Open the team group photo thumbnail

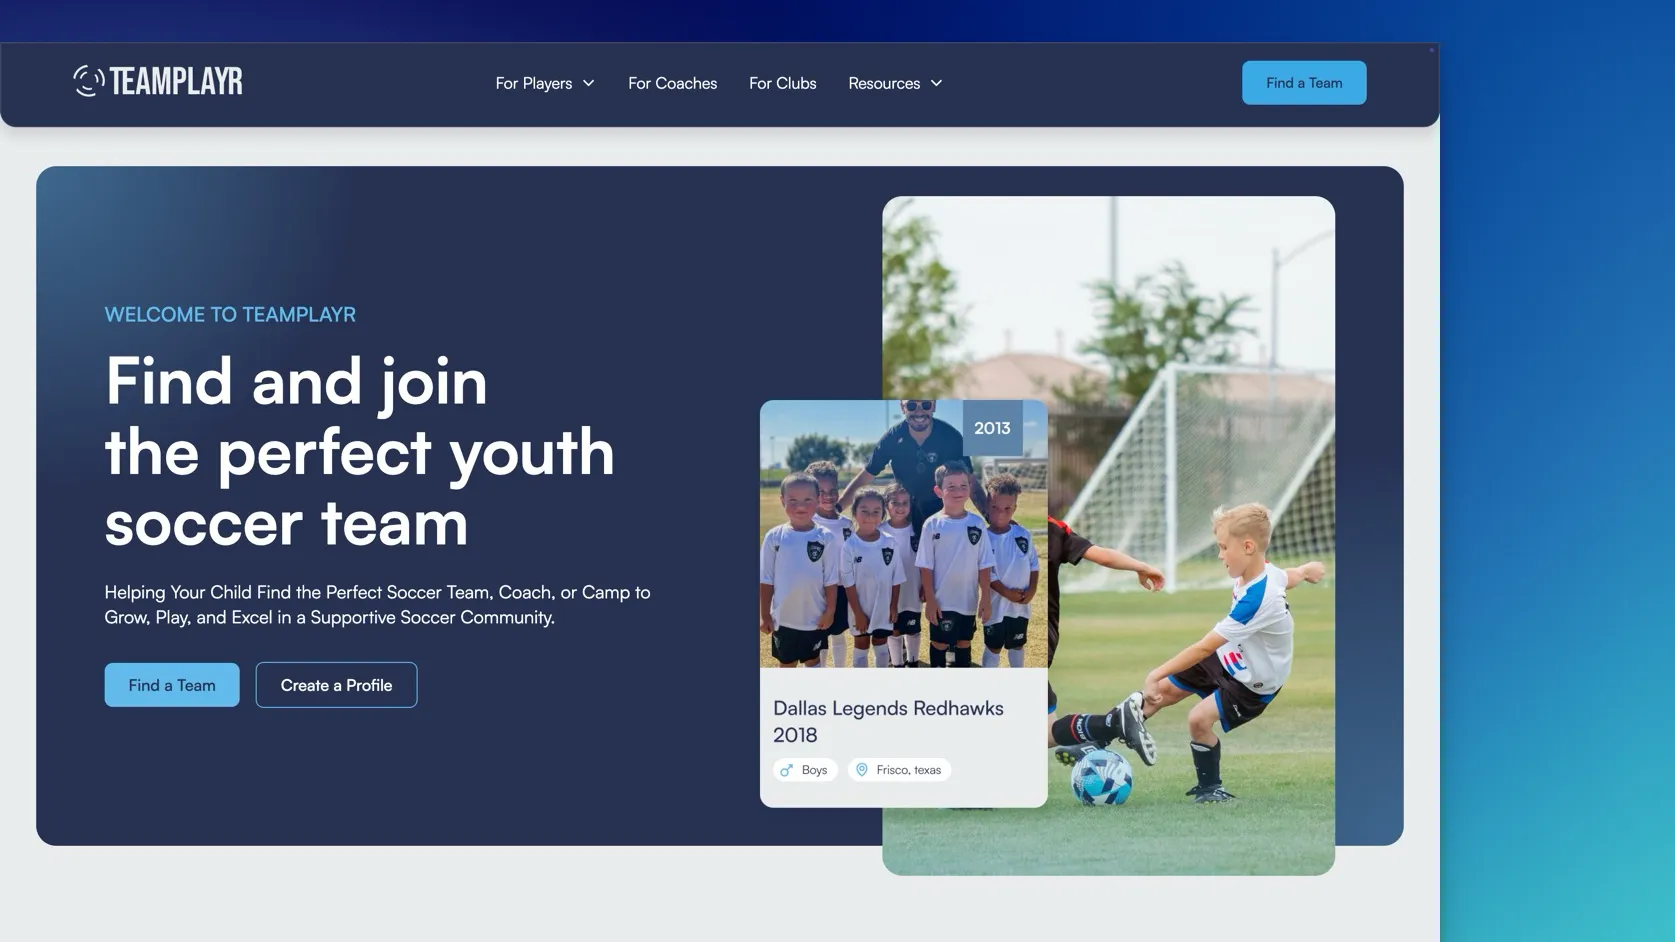pos(904,534)
